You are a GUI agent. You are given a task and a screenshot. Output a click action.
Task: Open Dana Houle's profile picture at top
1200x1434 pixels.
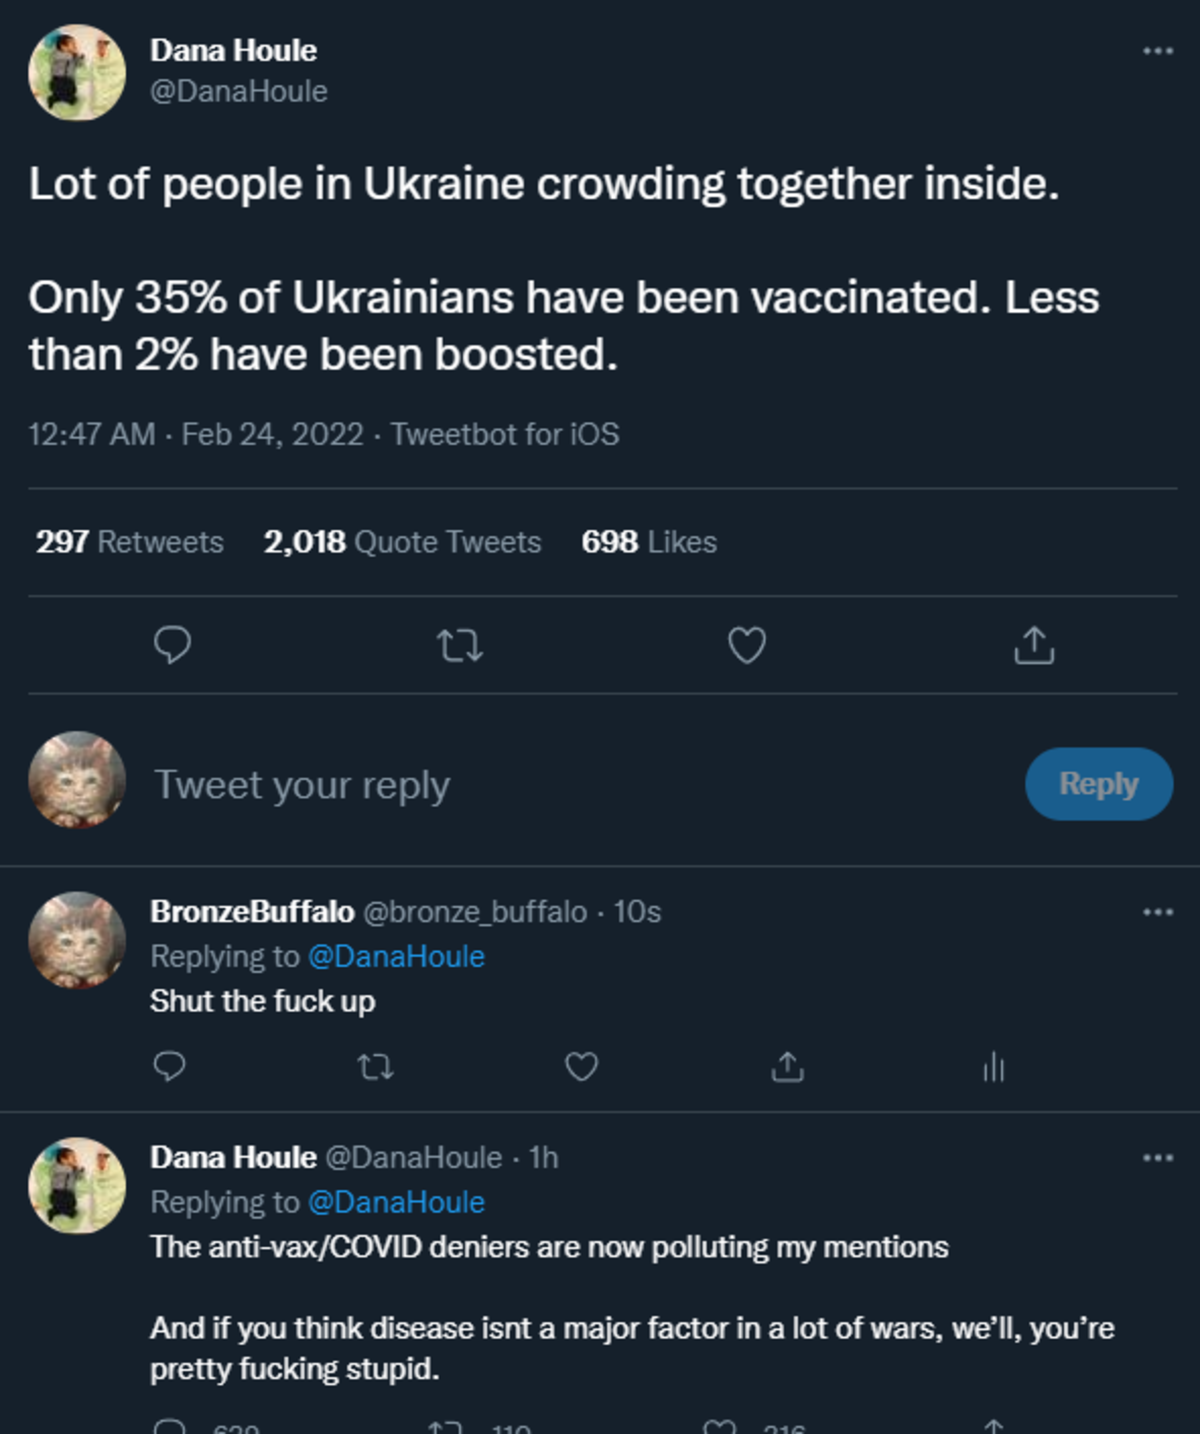coord(77,73)
